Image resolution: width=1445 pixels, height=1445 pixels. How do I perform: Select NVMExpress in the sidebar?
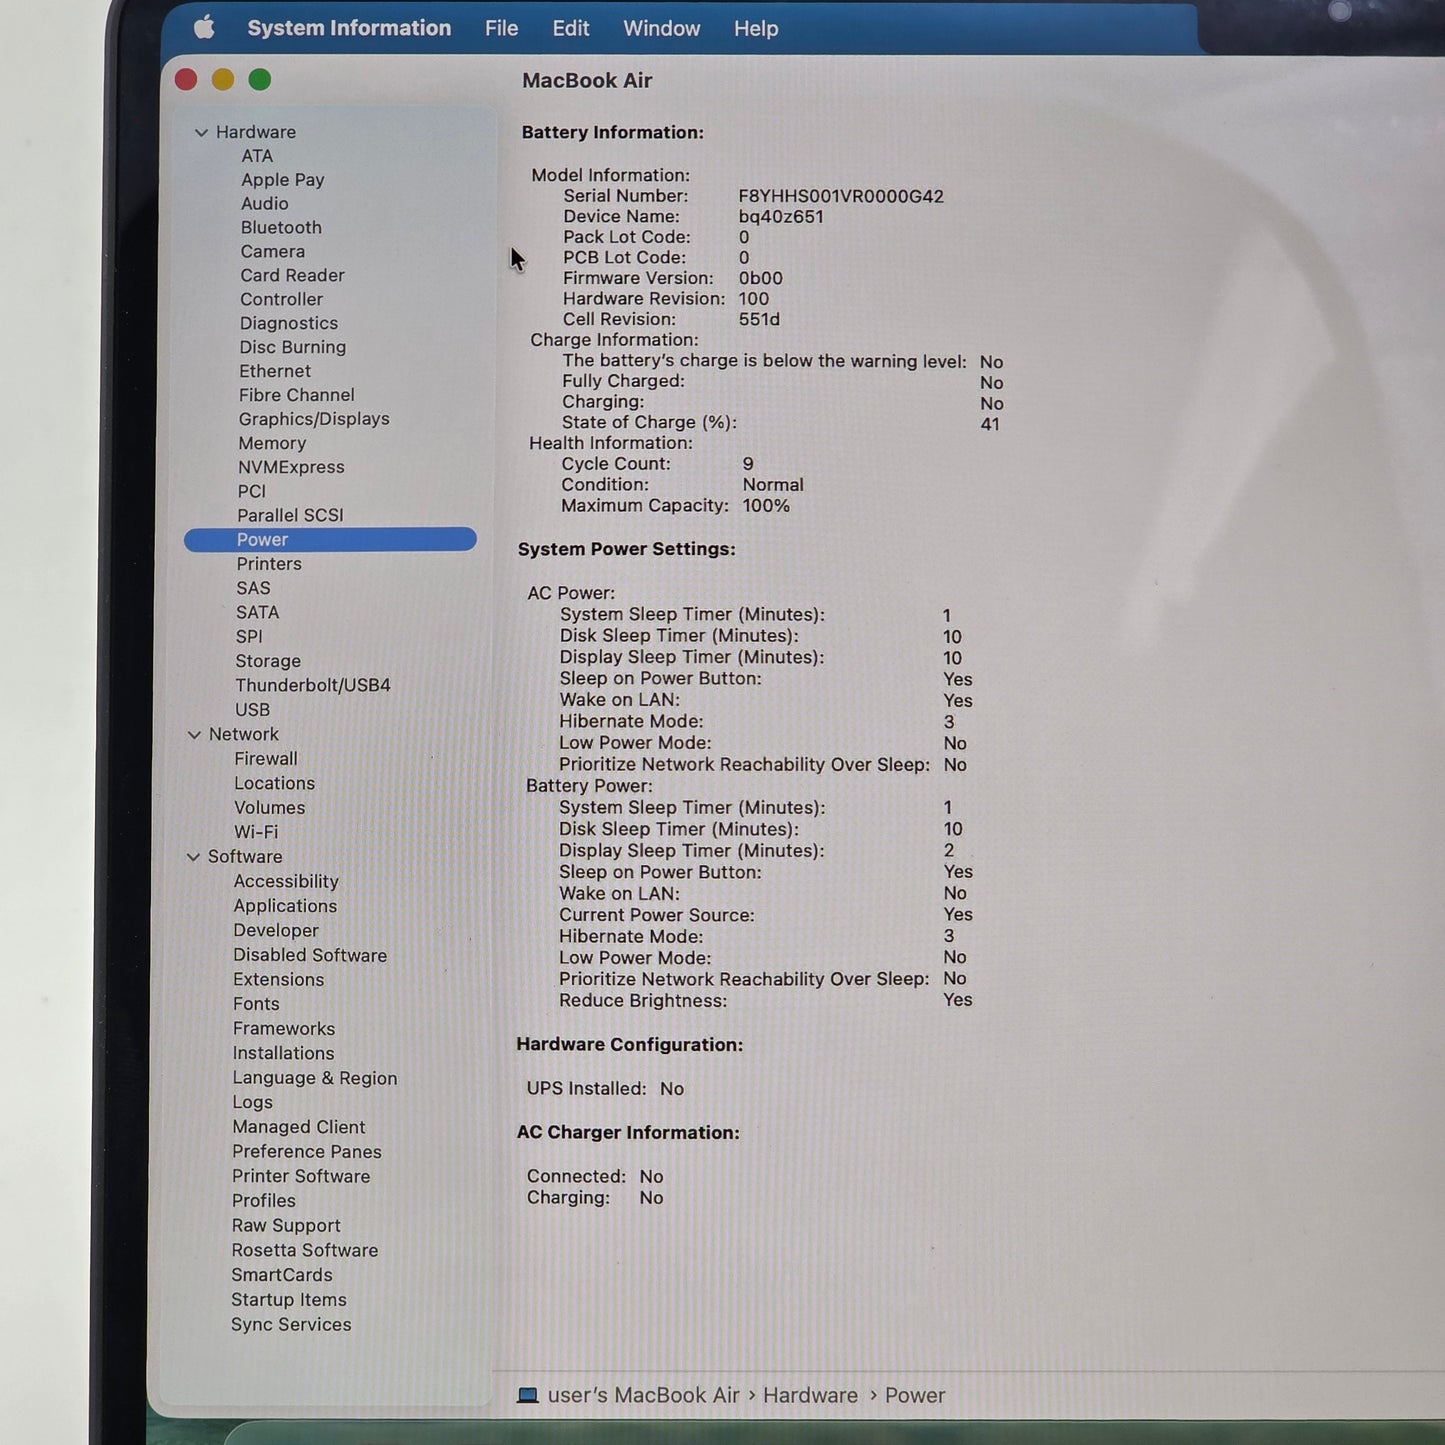point(291,467)
